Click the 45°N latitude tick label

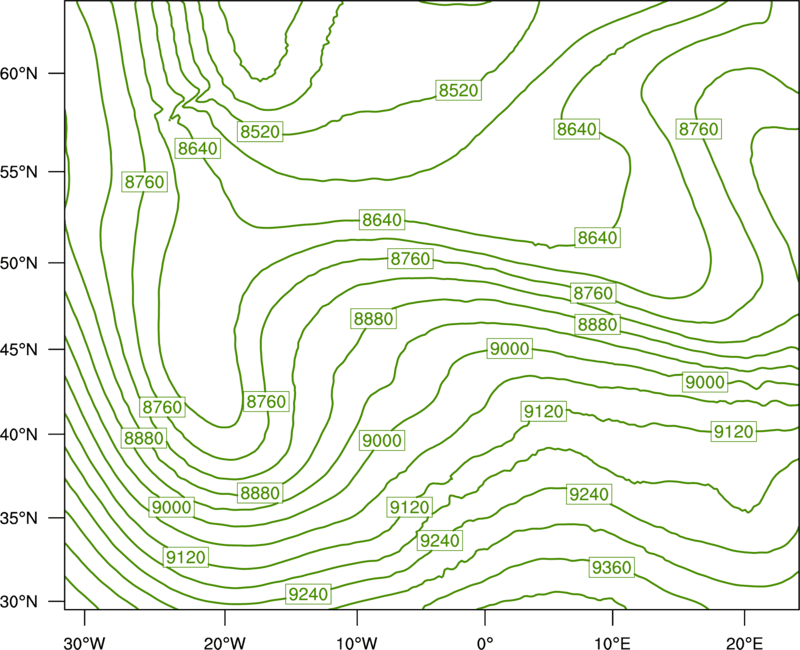coord(19,349)
